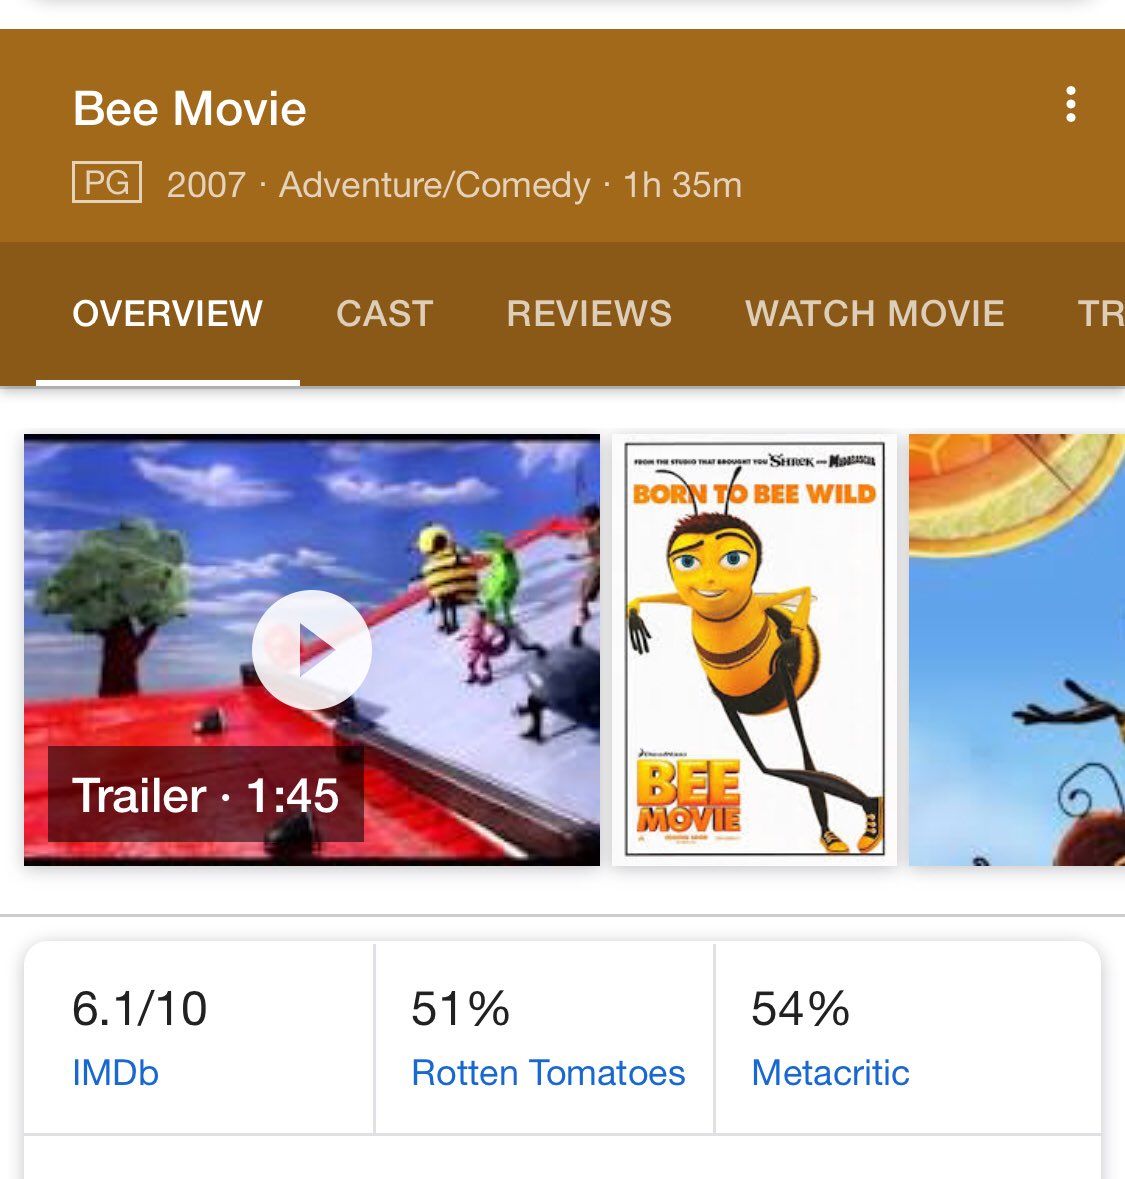This screenshot has width=1125, height=1179.
Task: Open the IMDb rating link
Action: pos(115,1072)
